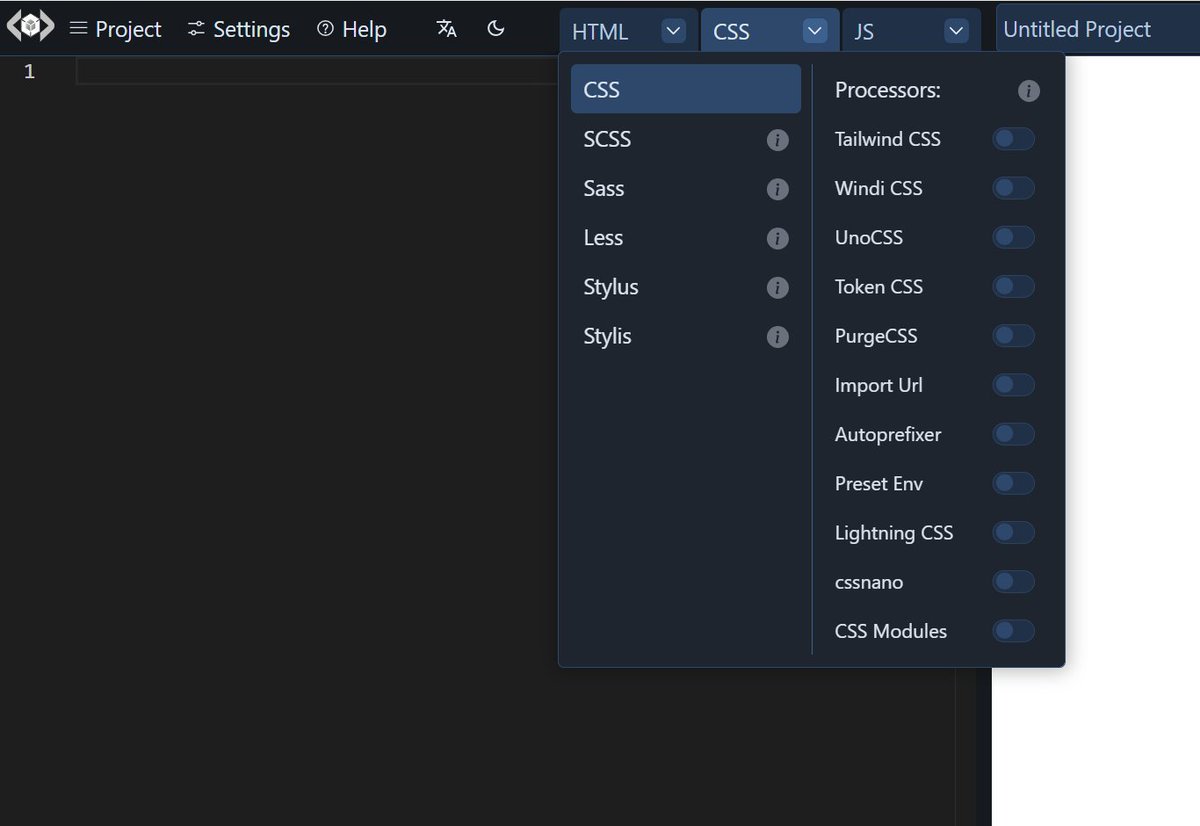The width and height of the screenshot is (1200, 826).
Task: Click the Lightning CSS label text
Action: (894, 533)
